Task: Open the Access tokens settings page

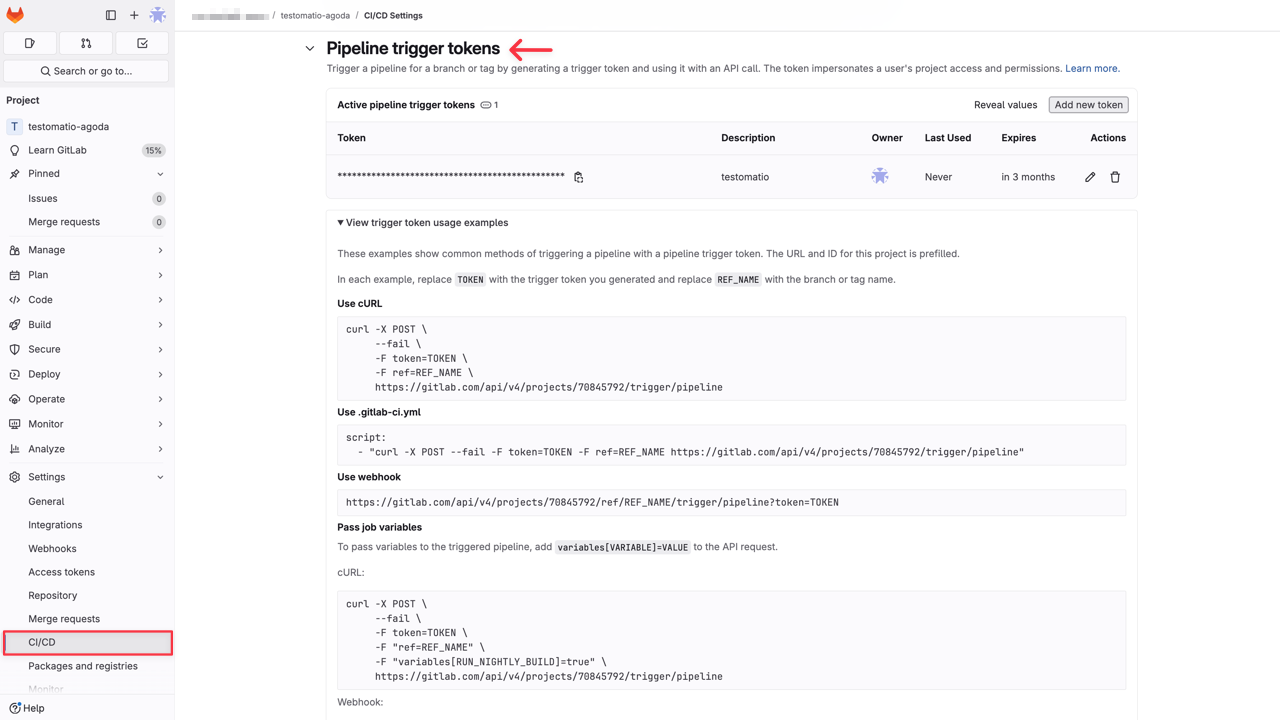Action: (59, 571)
